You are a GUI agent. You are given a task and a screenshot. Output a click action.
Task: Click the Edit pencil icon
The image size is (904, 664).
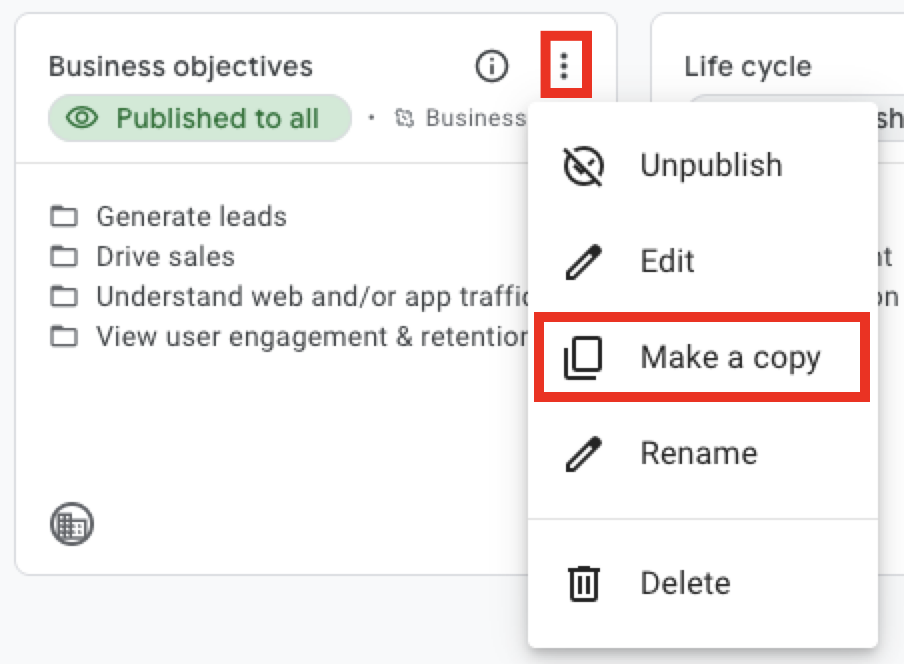click(x=583, y=262)
